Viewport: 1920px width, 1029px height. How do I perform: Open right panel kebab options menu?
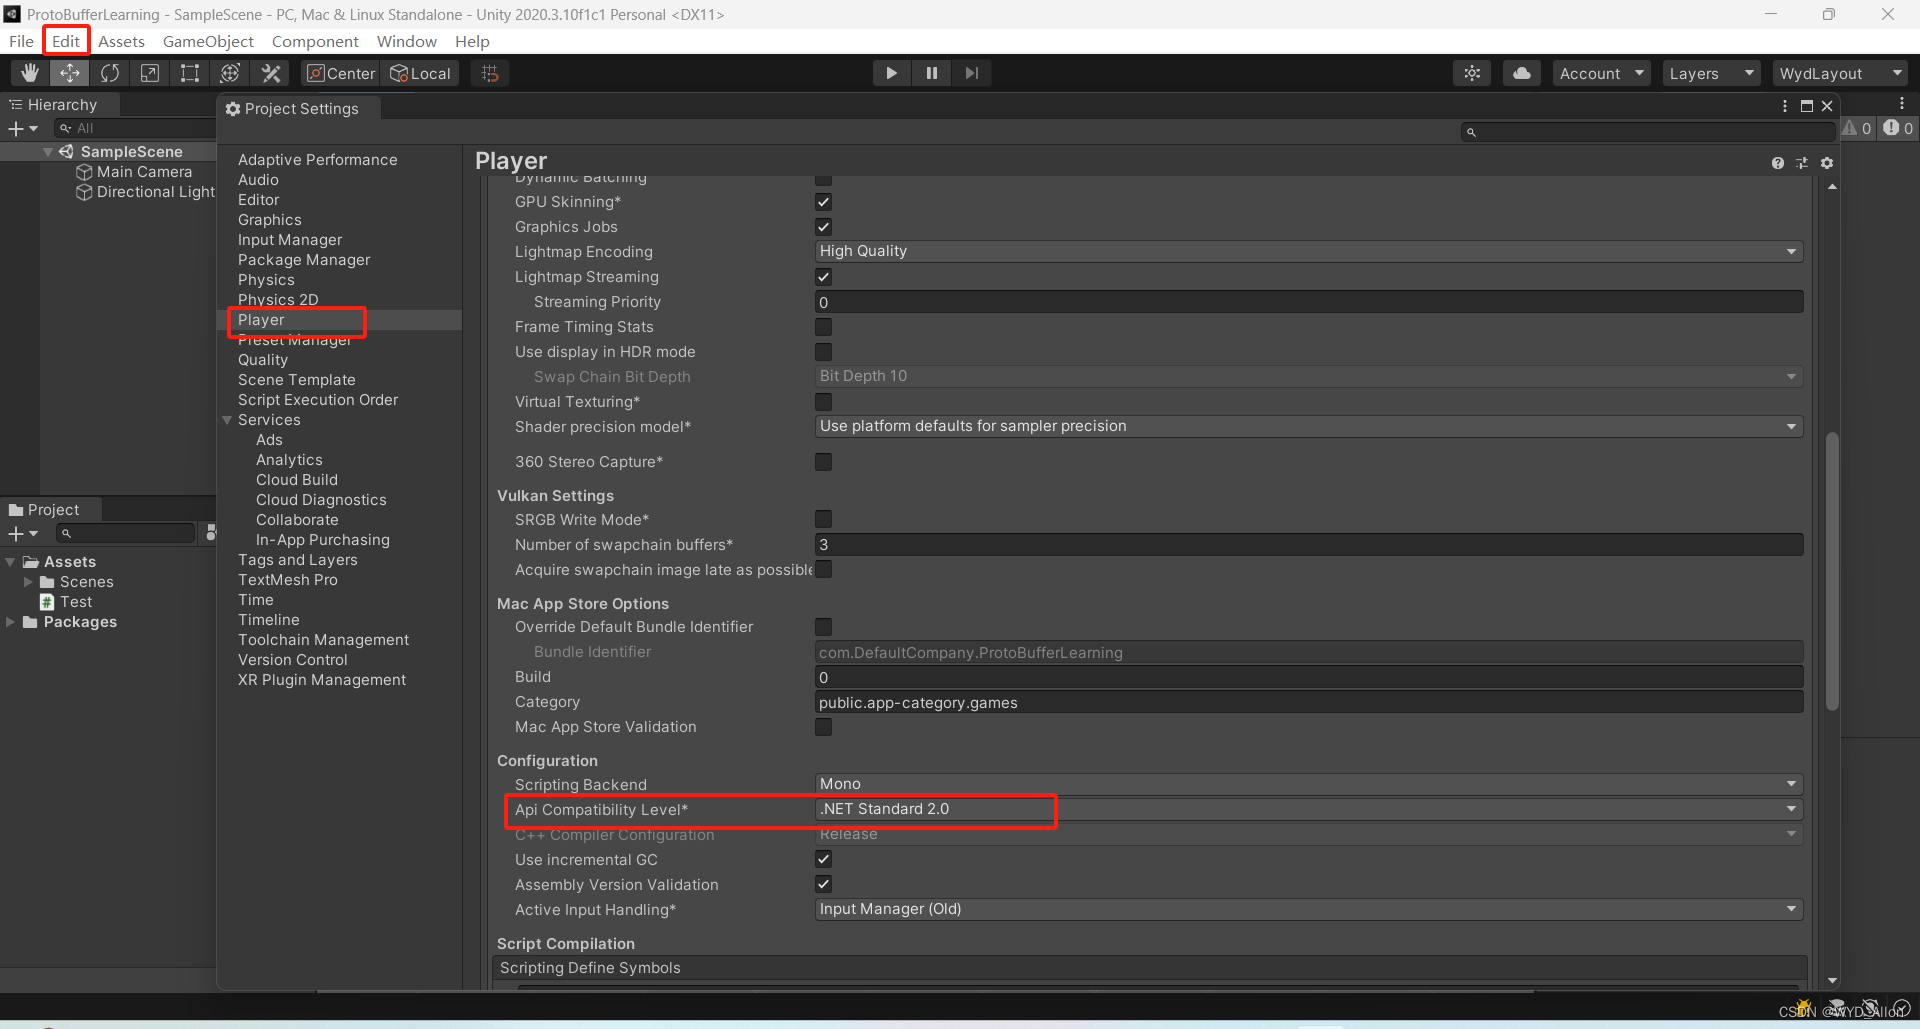coord(1902,103)
